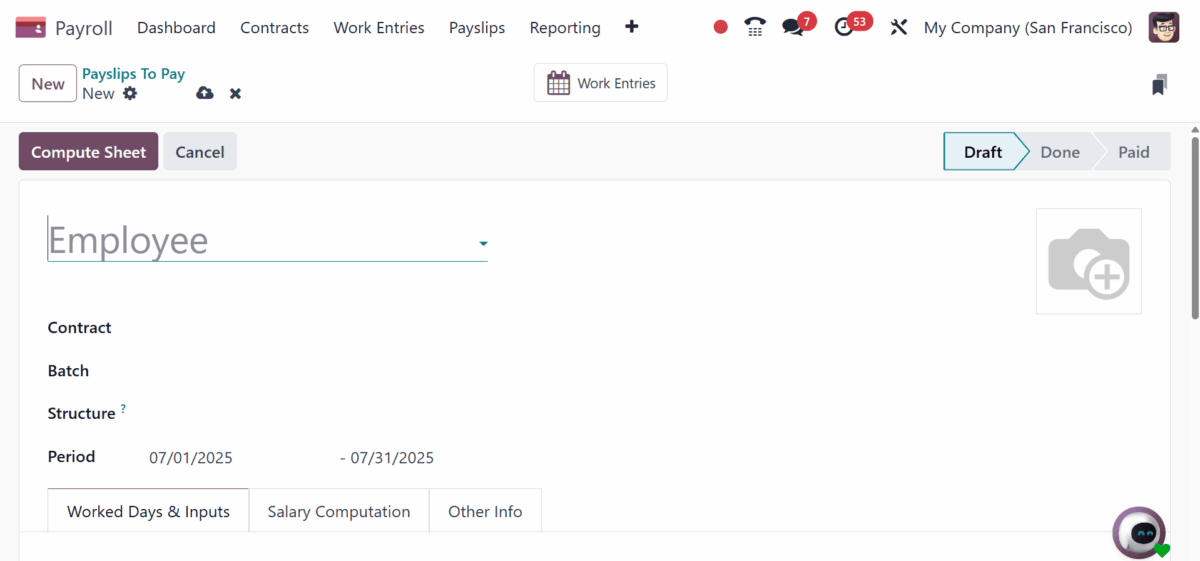This screenshot has width=1200, height=561.
Task: Click the period start date 07/01/2025
Action: [191, 458]
